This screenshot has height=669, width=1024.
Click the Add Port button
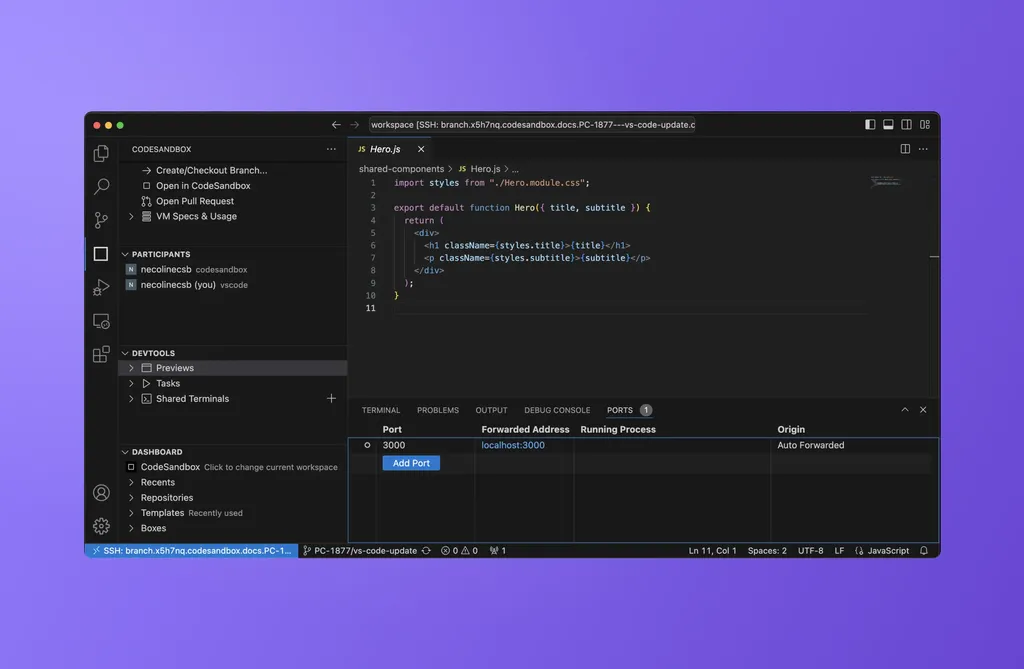pos(411,462)
